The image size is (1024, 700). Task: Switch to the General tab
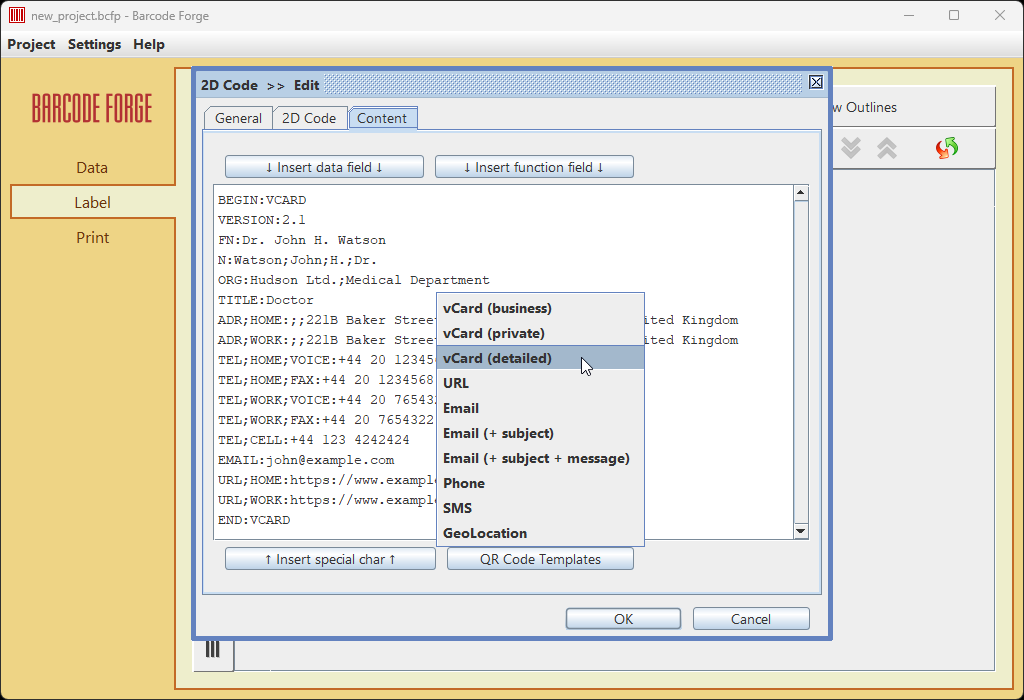238,118
